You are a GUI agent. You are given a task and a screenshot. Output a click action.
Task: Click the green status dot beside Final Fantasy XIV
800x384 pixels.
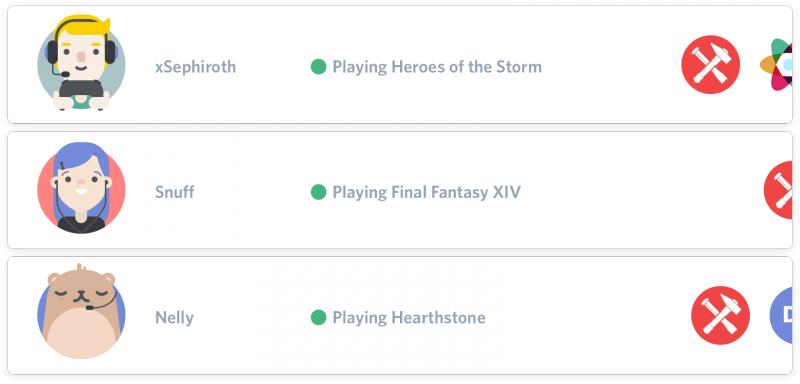pyautogui.click(x=318, y=192)
